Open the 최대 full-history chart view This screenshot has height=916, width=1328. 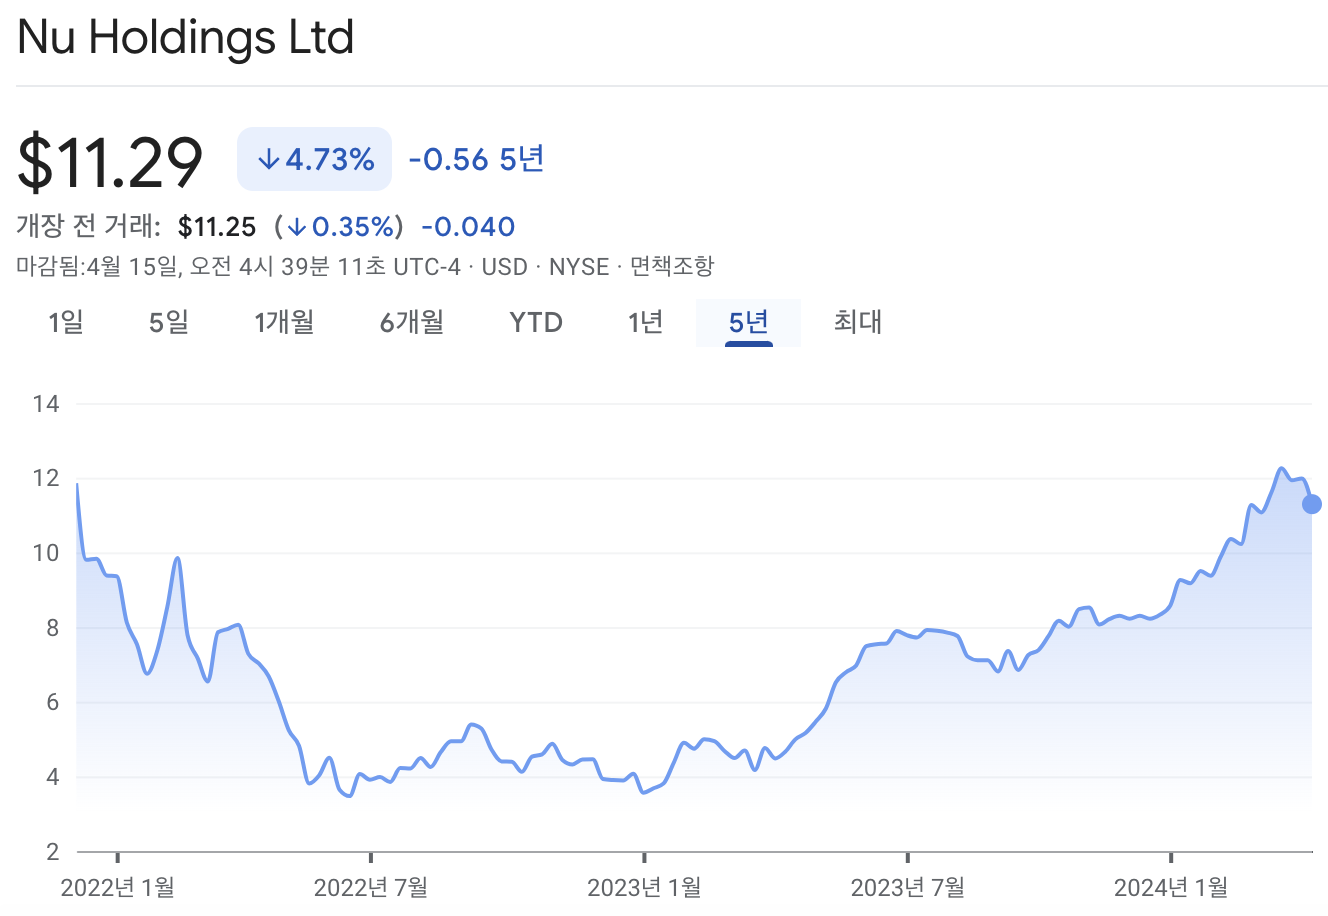pyautogui.click(x=857, y=322)
